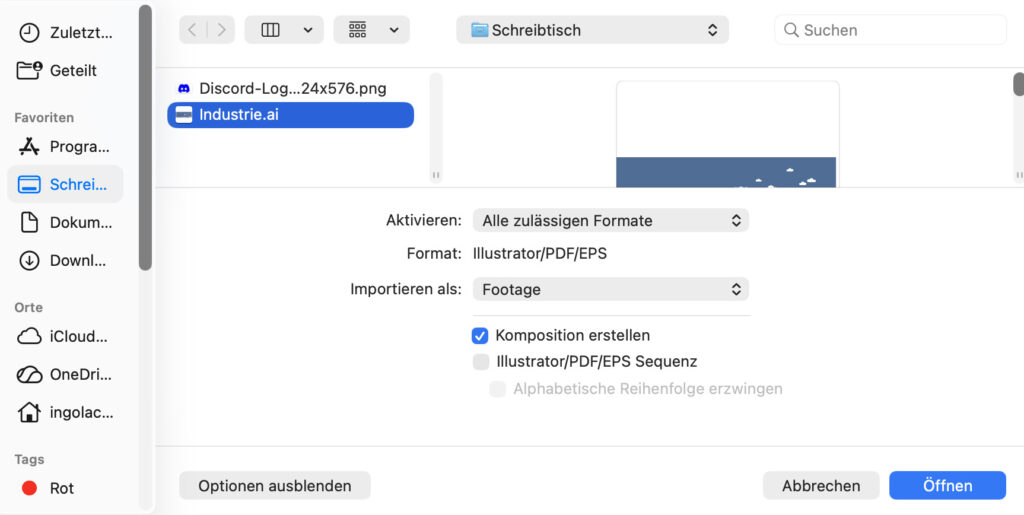Open the Schreibtisch location popup
This screenshot has height=515, width=1024.
click(592, 30)
